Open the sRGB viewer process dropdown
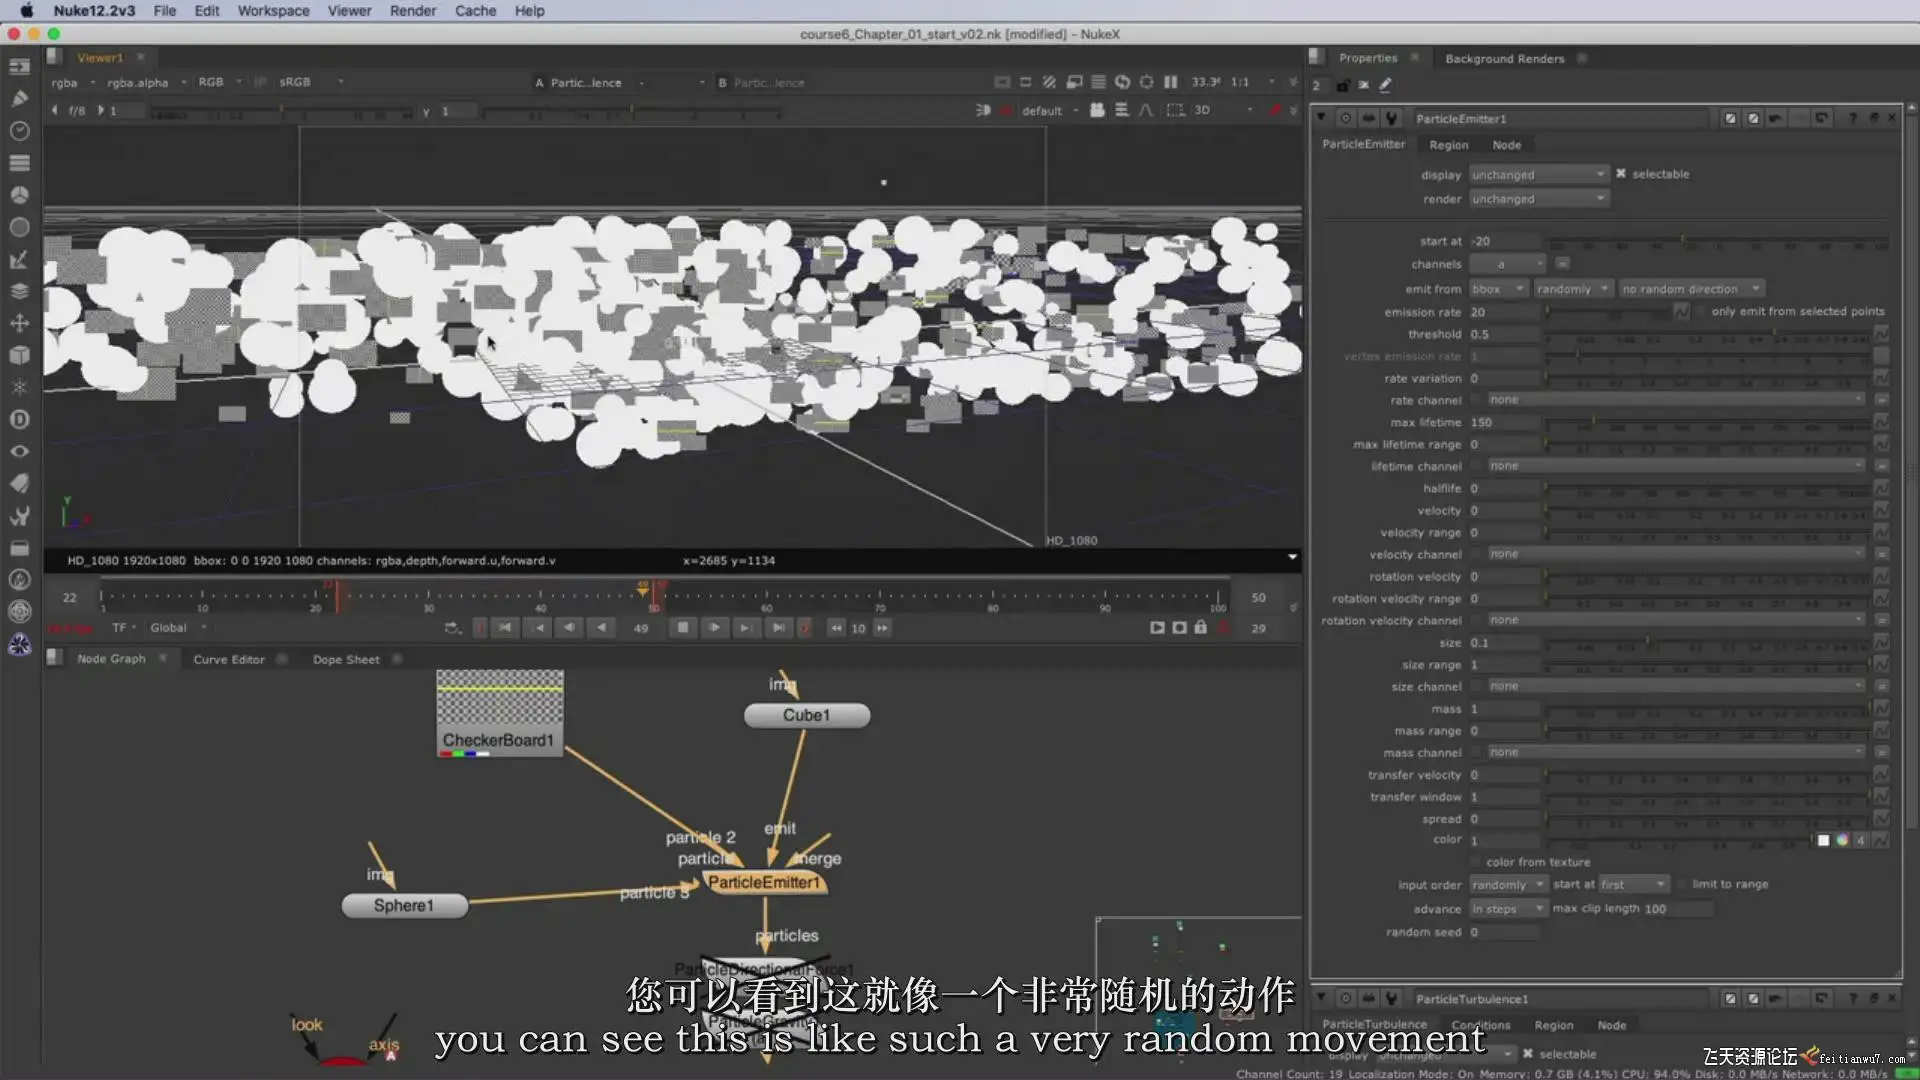The image size is (1920, 1080). click(x=312, y=83)
